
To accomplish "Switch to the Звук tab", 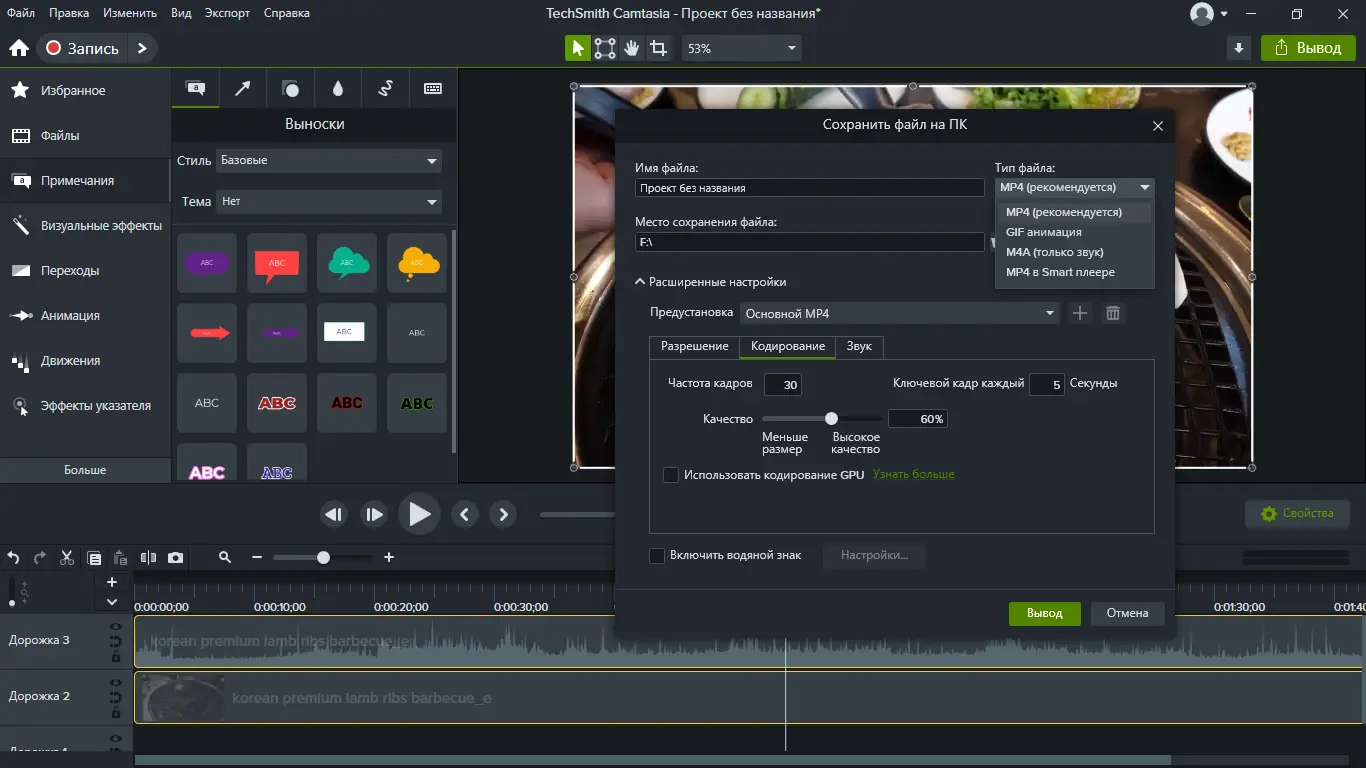I will pyautogui.click(x=859, y=346).
